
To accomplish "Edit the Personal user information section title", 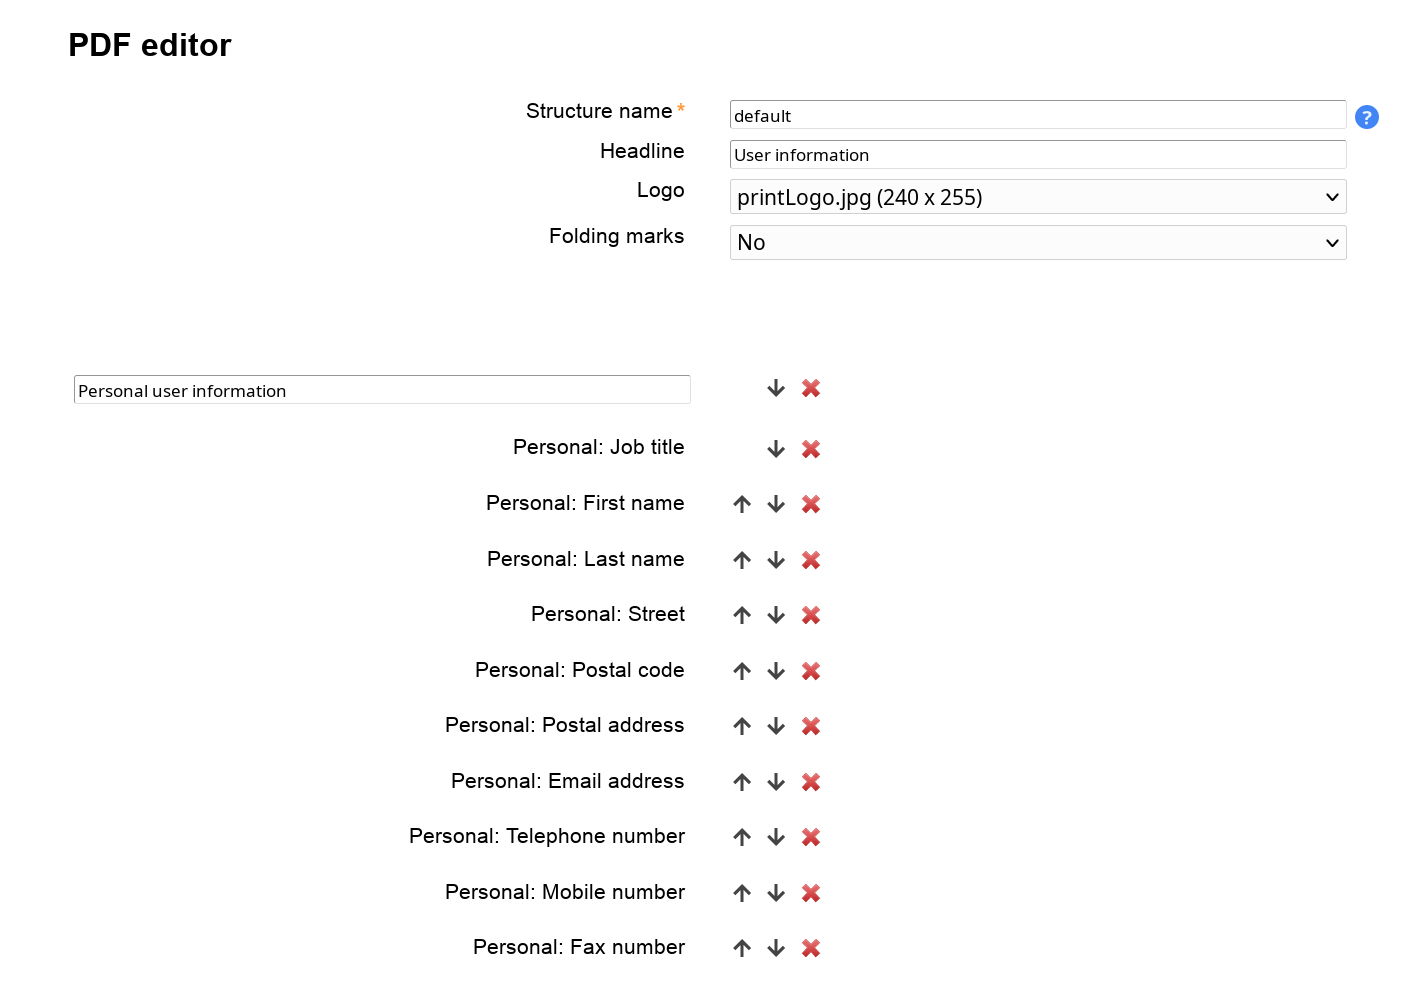I will (x=382, y=390).
